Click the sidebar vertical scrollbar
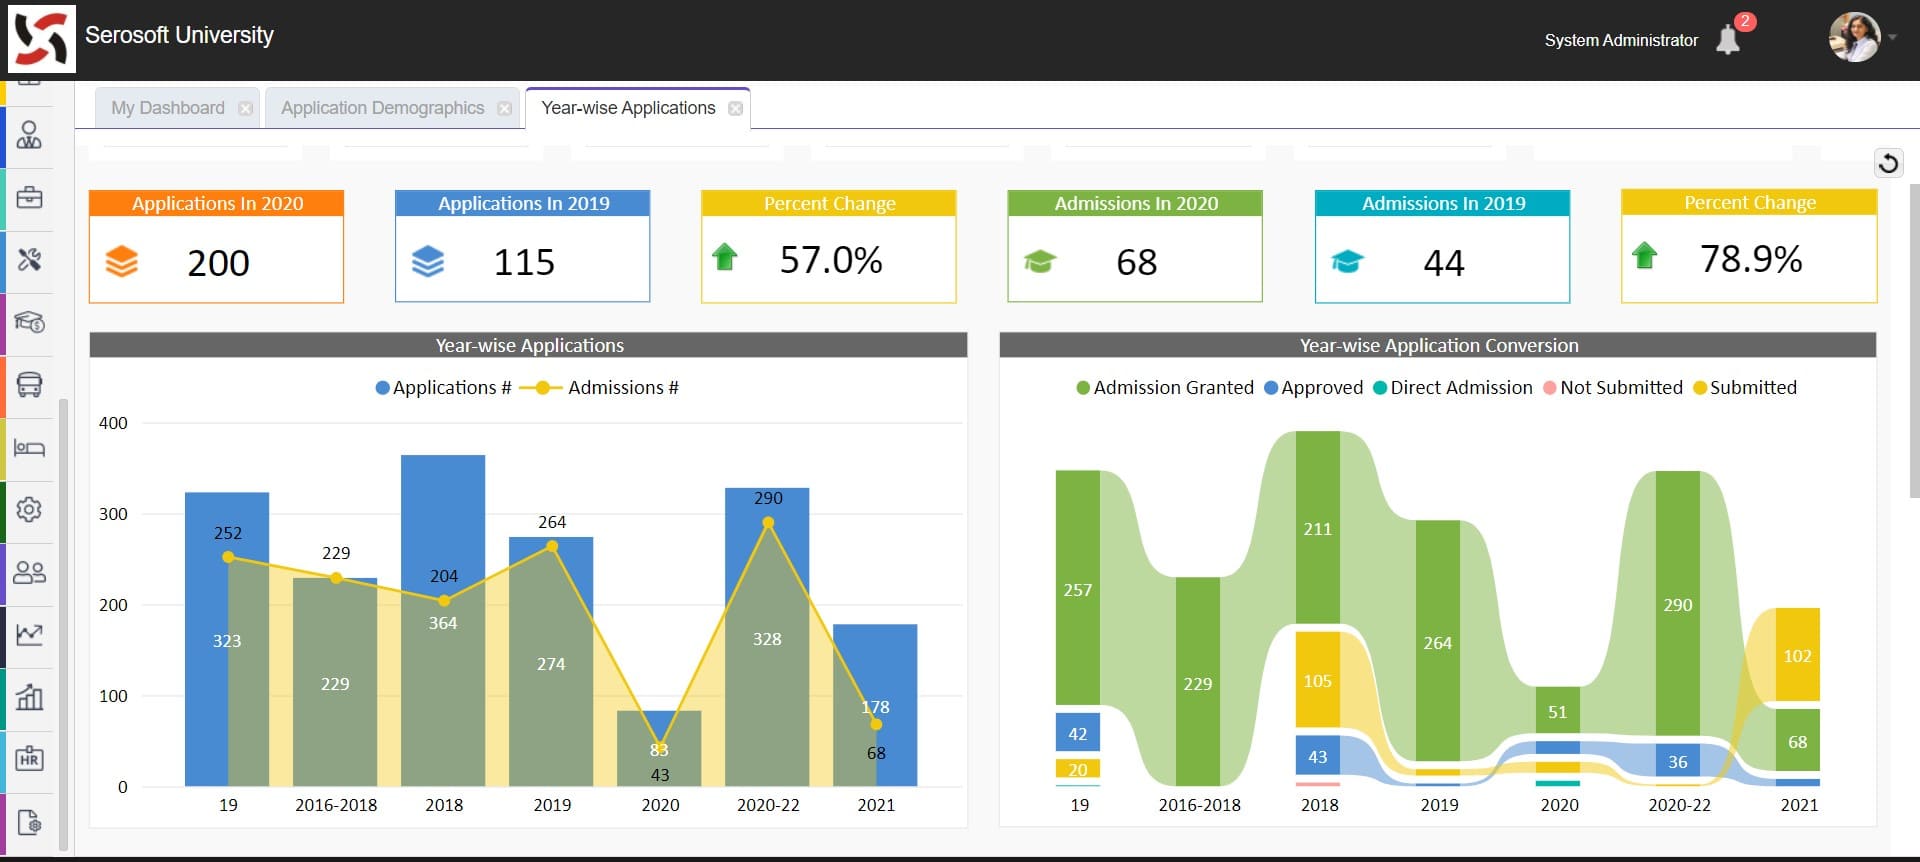Screen dimensions: 1920x862 [x=64, y=620]
